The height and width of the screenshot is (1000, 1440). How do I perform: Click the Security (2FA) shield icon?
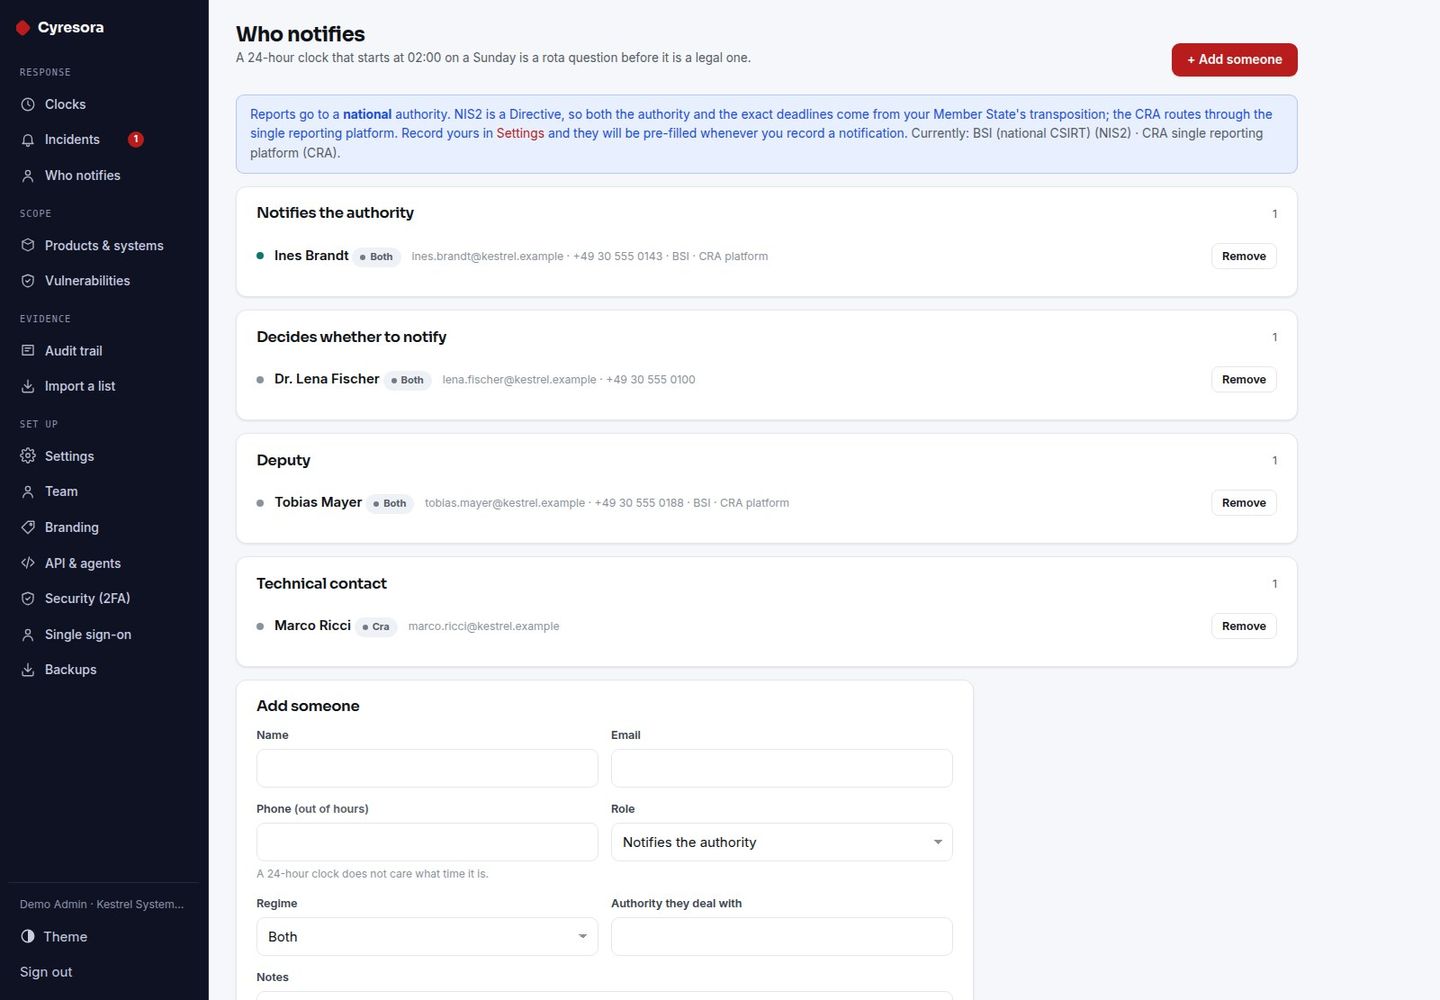[28, 598]
